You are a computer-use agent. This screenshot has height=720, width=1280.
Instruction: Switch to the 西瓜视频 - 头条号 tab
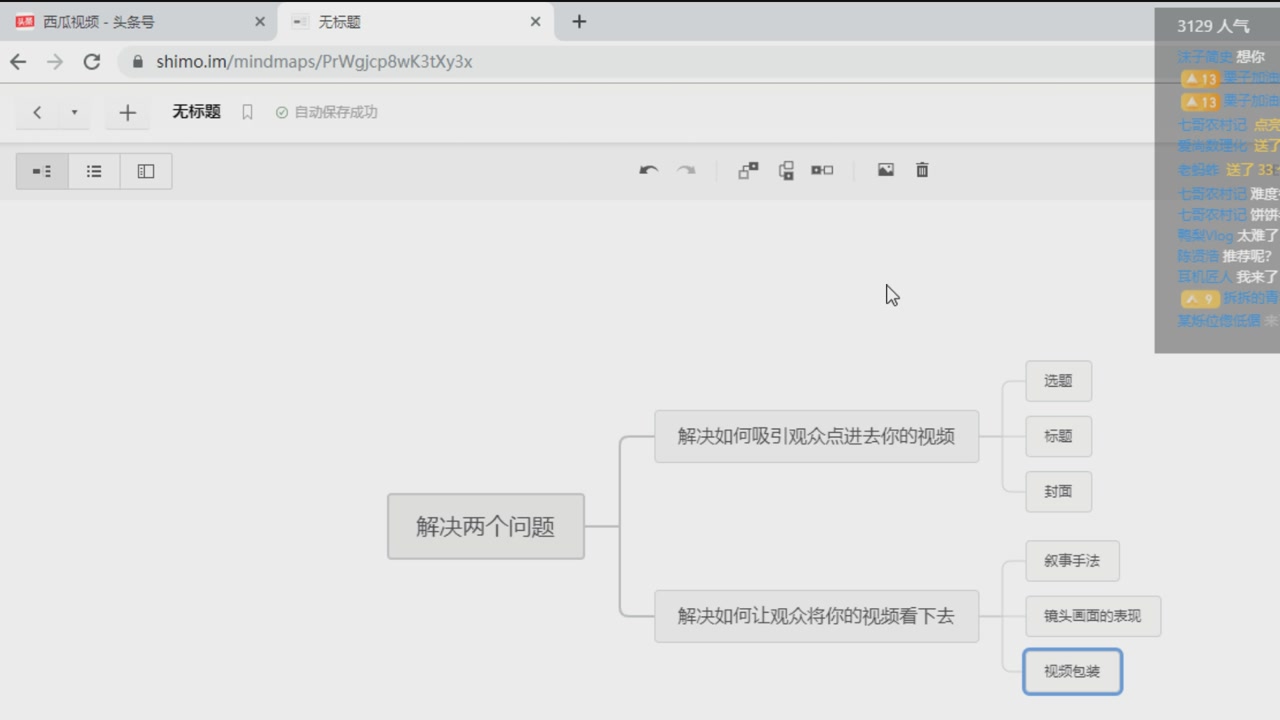click(x=140, y=21)
